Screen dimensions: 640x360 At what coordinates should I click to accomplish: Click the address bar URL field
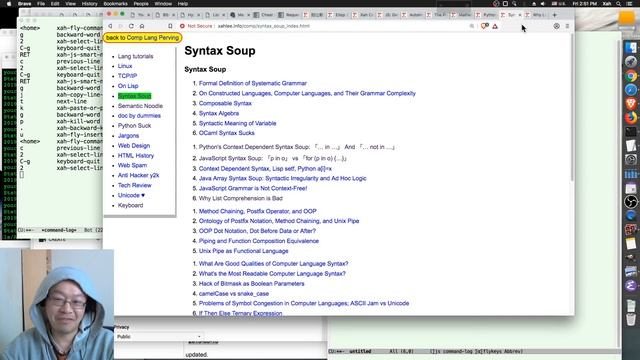coord(327,26)
